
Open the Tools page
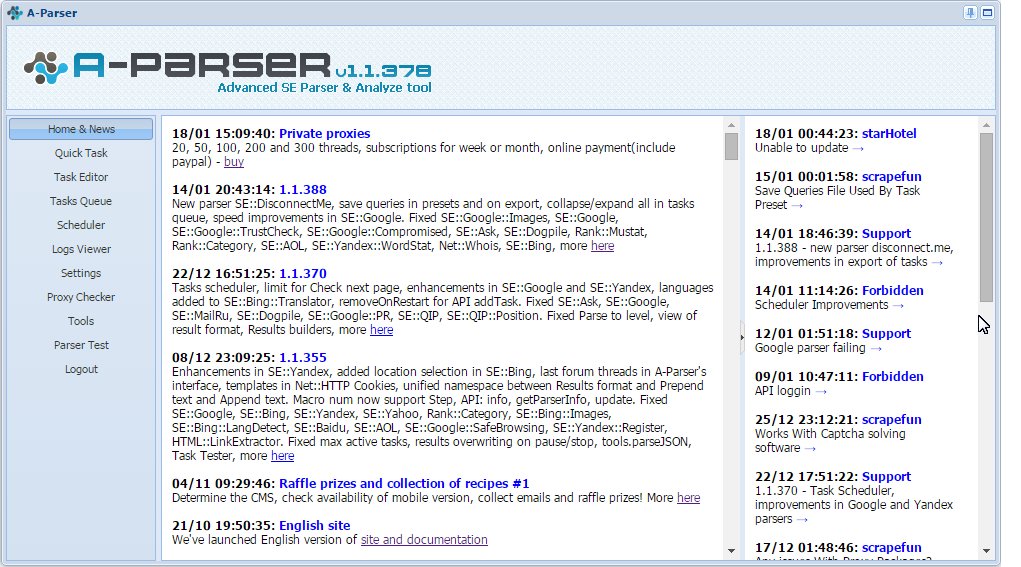[81, 321]
